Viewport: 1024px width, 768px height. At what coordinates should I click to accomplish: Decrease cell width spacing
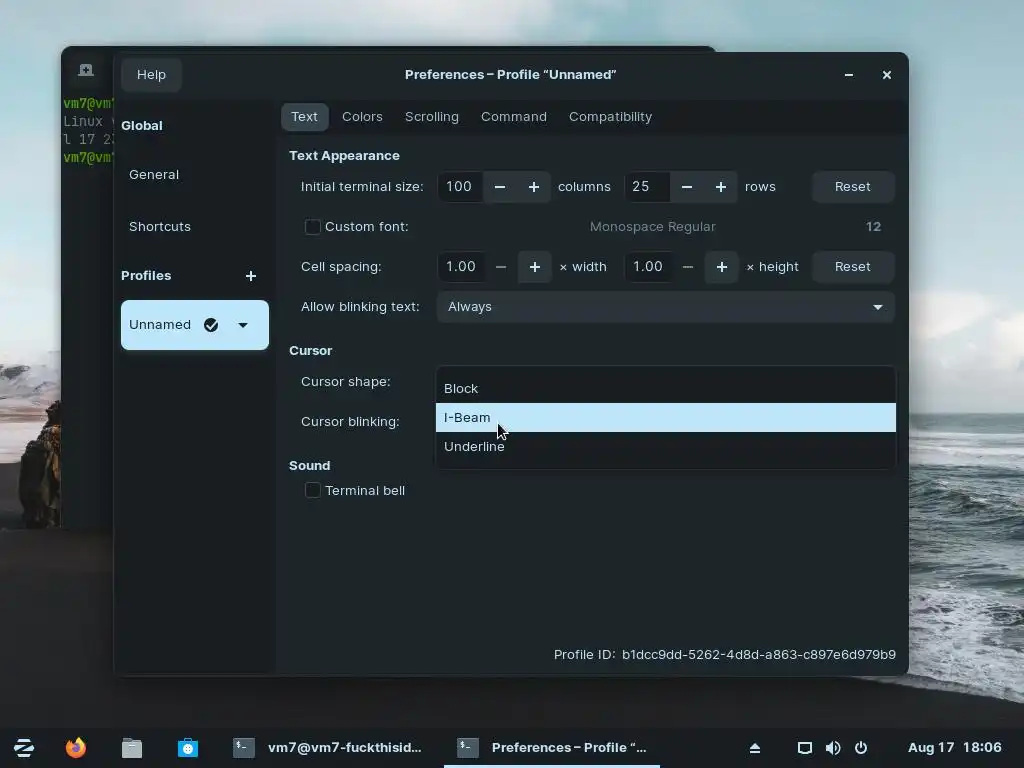(501, 266)
